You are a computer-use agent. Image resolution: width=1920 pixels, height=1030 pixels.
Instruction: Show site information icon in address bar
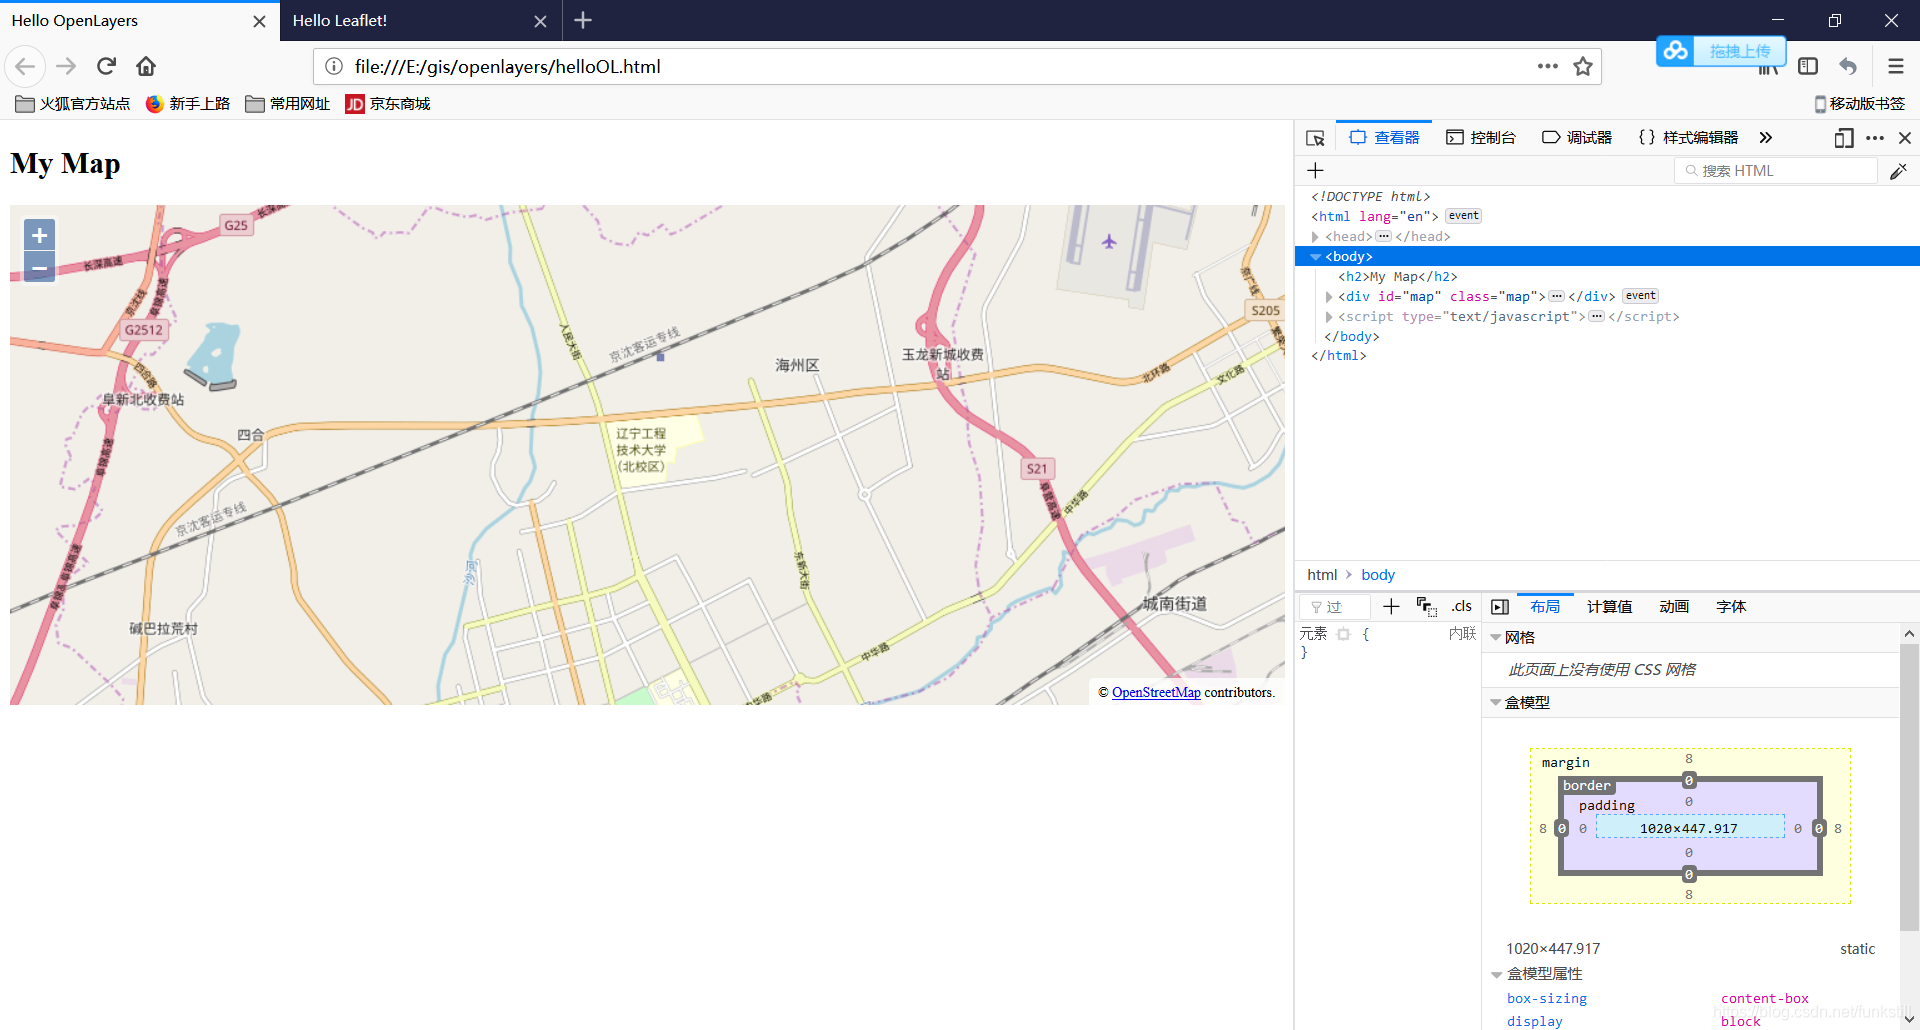pyautogui.click(x=334, y=66)
